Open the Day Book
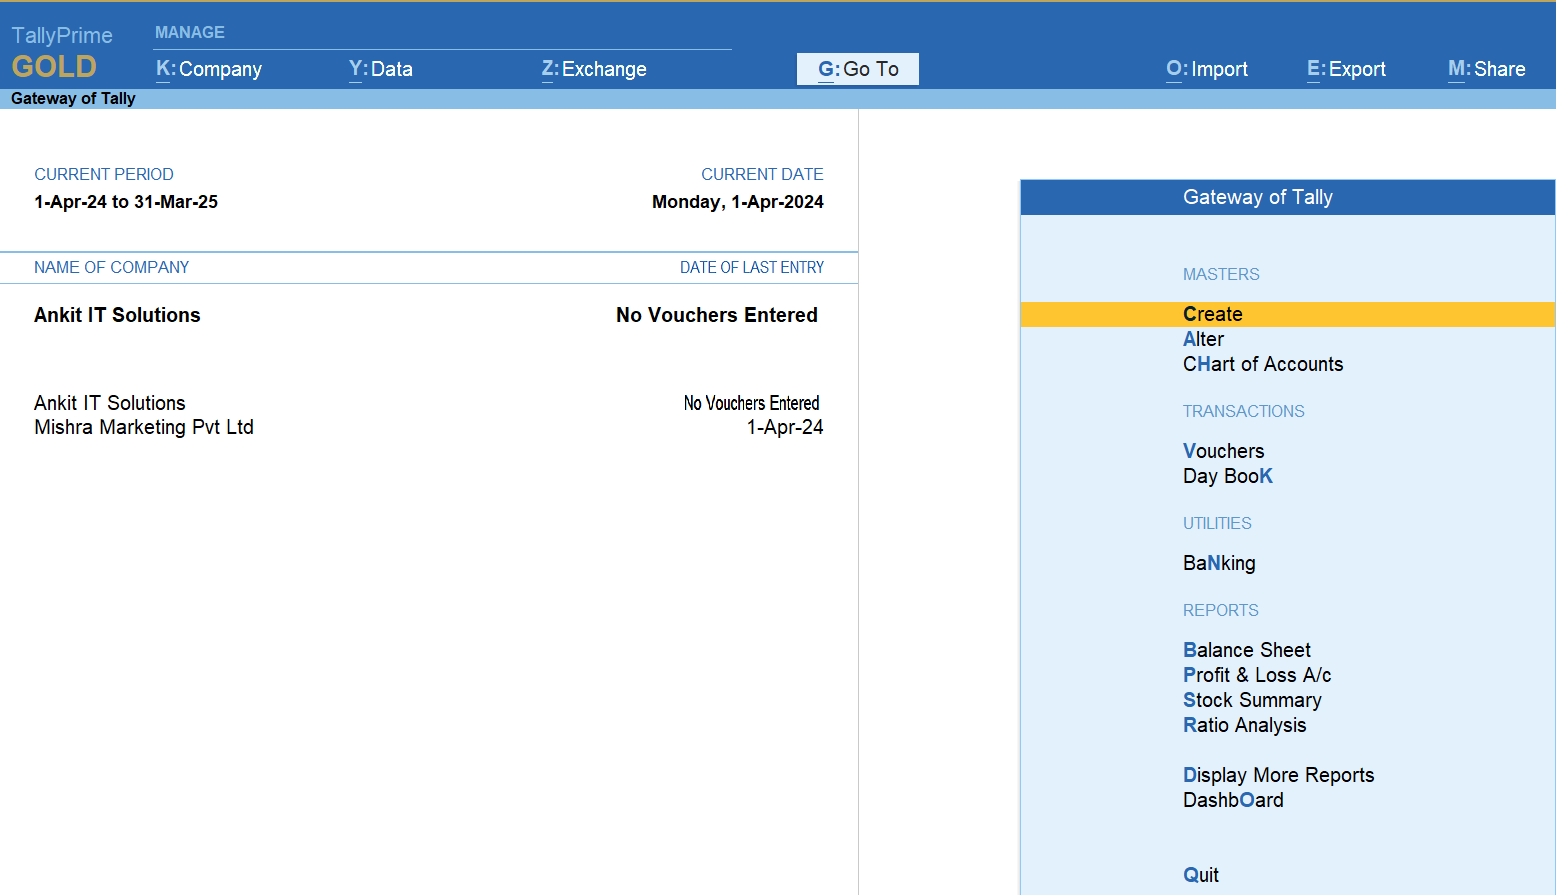Screen dimensions: 1556x895 pyautogui.click(x=1228, y=476)
